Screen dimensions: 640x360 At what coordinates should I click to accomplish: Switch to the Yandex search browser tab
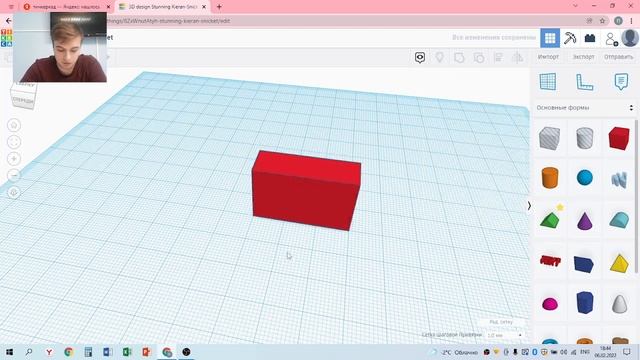tap(67, 7)
